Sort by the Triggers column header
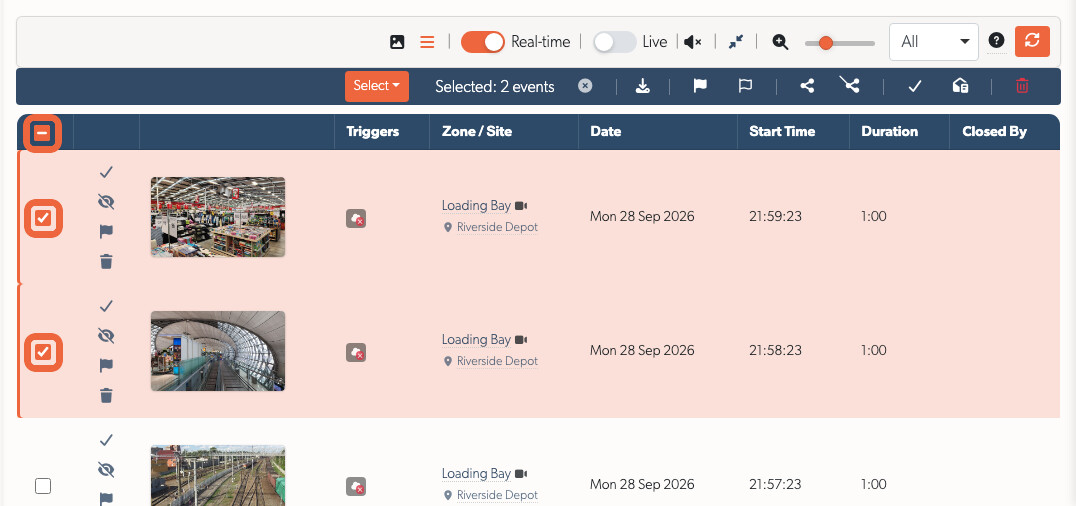 (x=373, y=132)
